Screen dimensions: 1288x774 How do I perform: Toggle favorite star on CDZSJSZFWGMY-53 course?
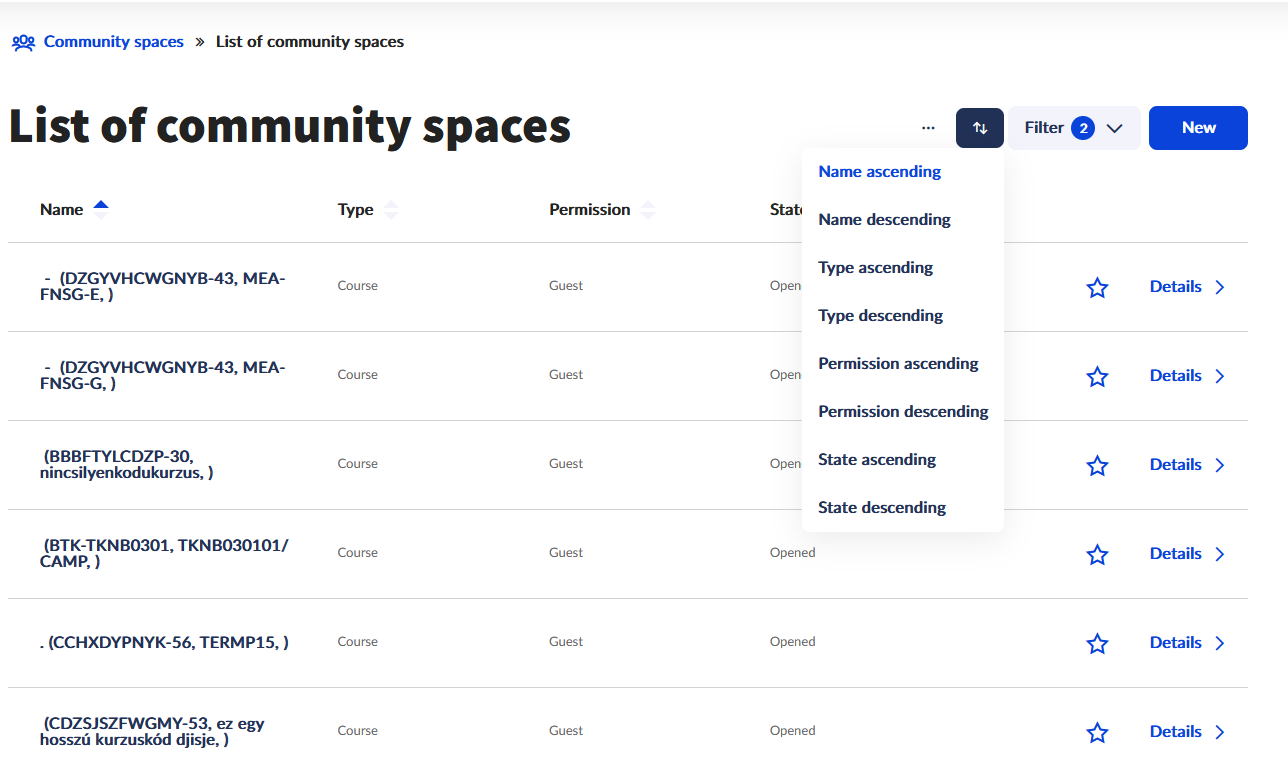(x=1097, y=733)
